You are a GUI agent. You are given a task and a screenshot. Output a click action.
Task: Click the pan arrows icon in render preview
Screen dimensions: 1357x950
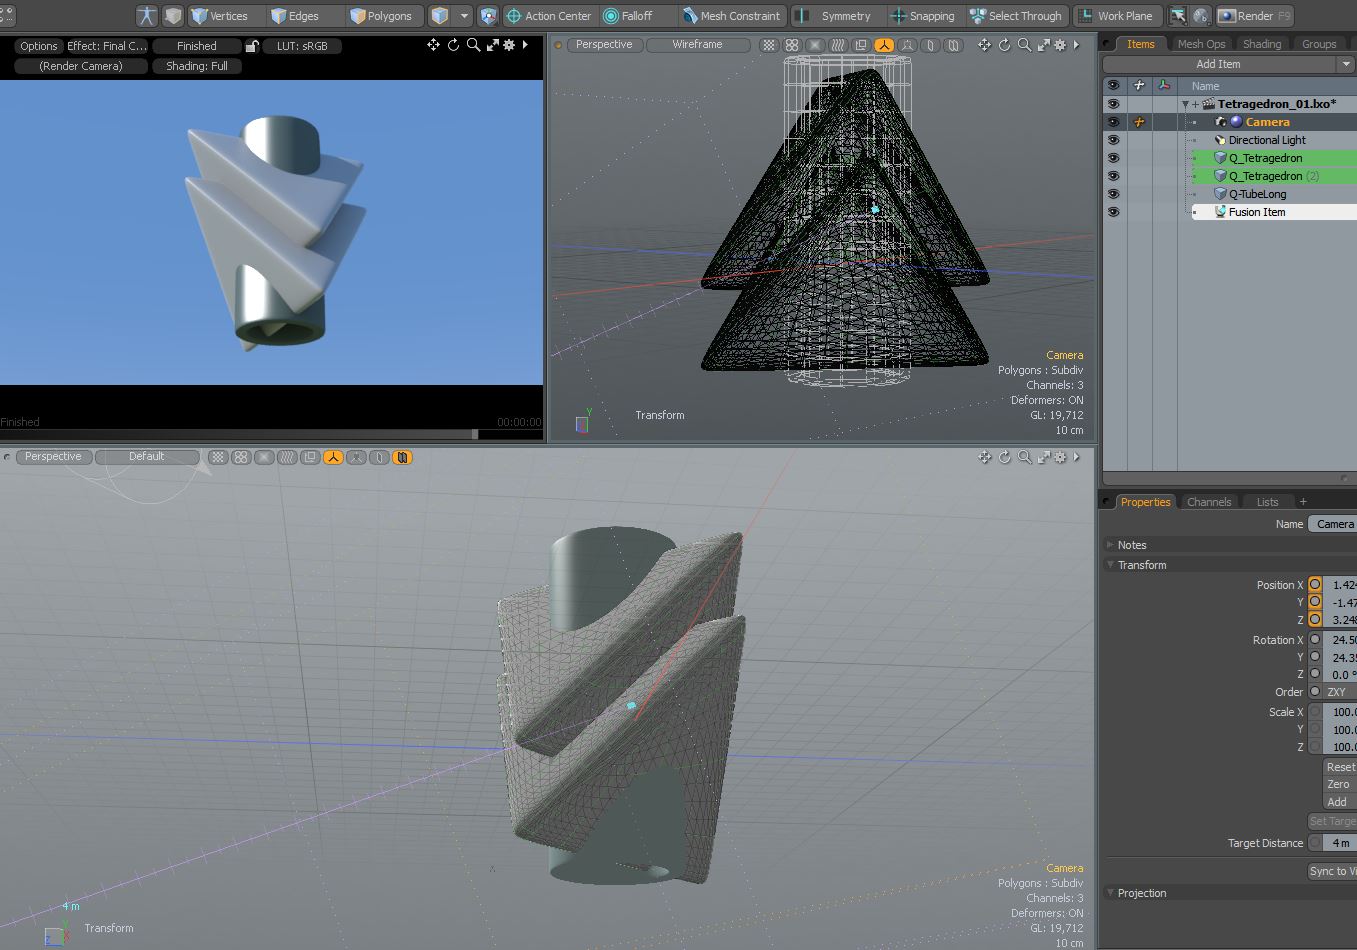tap(433, 45)
